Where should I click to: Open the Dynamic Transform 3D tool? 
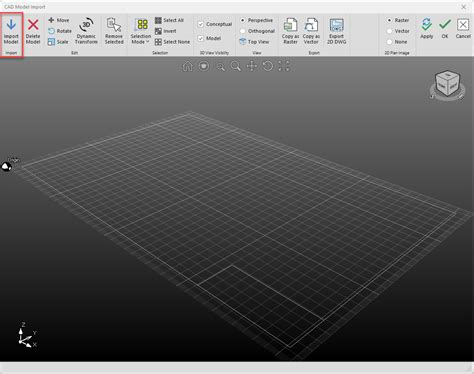pos(86,31)
